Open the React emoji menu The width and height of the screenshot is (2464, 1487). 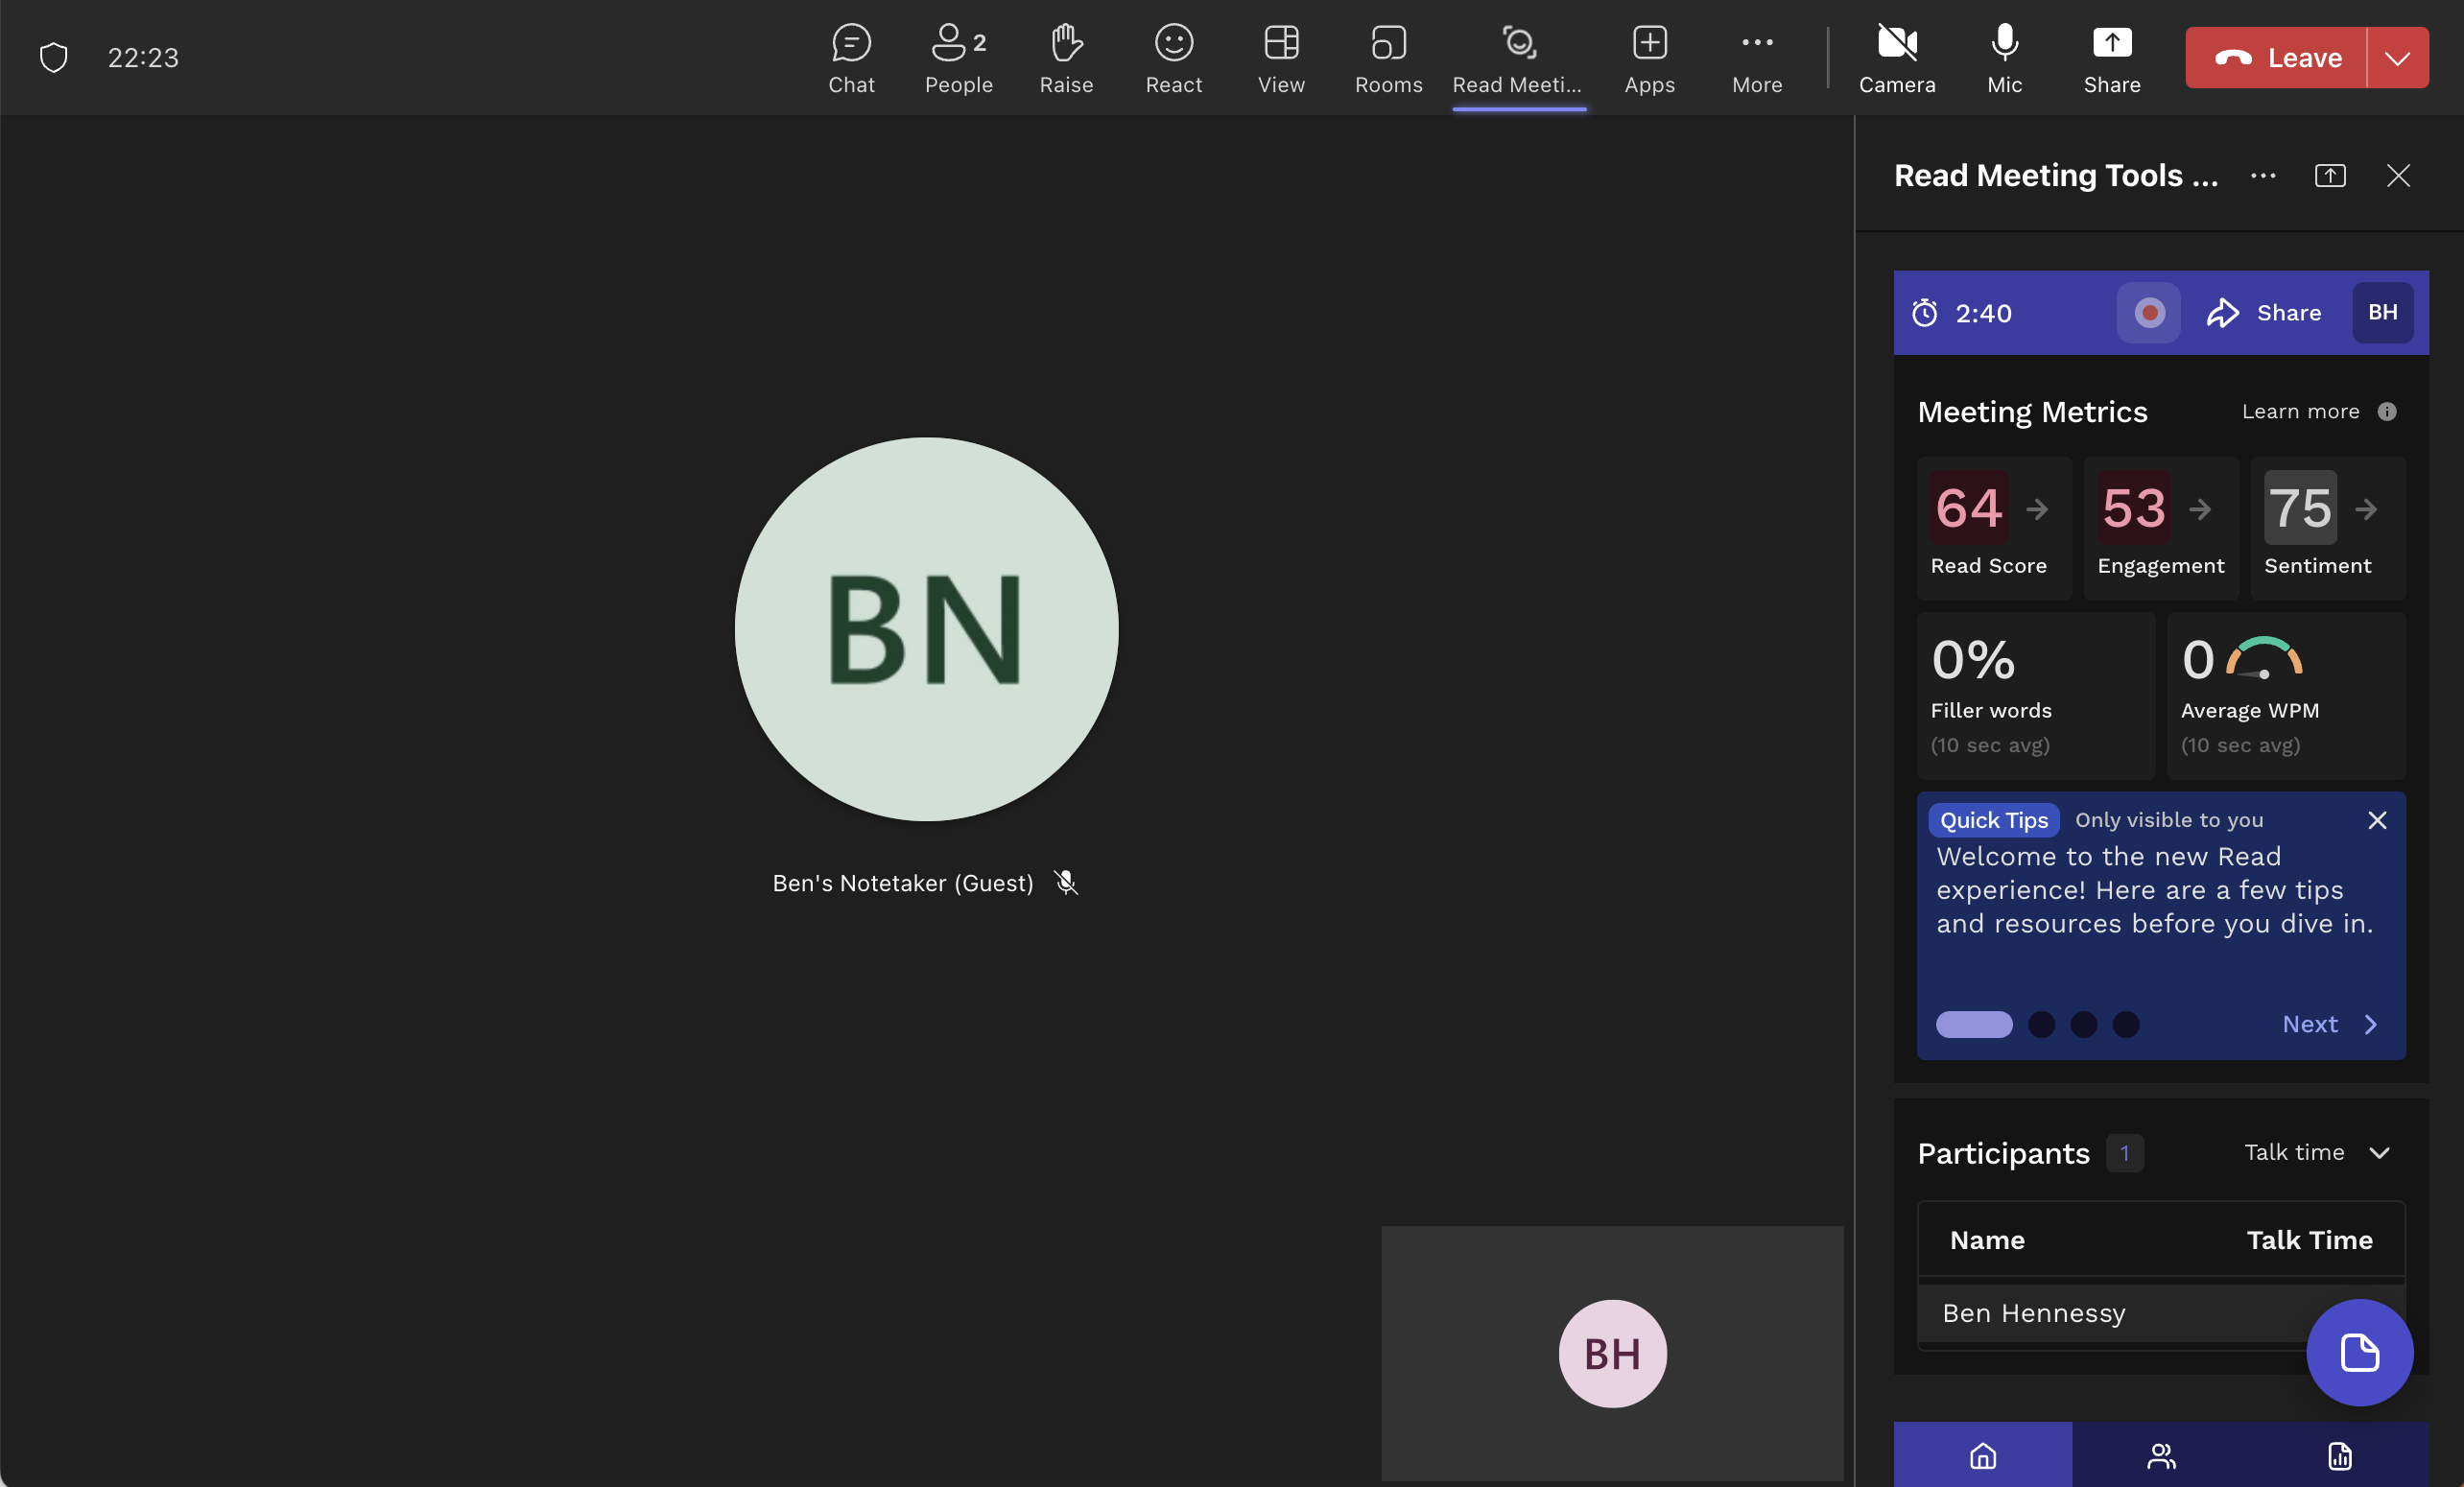[x=1173, y=58]
